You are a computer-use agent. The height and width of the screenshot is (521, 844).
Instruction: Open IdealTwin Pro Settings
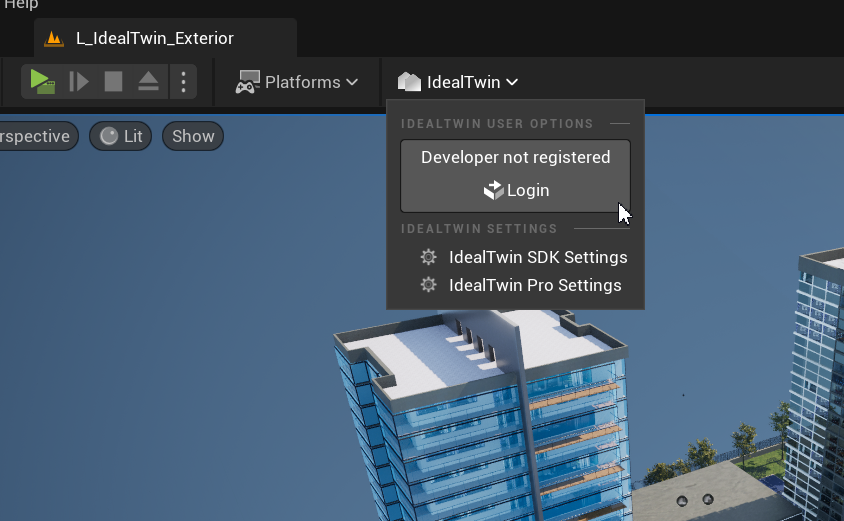(x=535, y=285)
